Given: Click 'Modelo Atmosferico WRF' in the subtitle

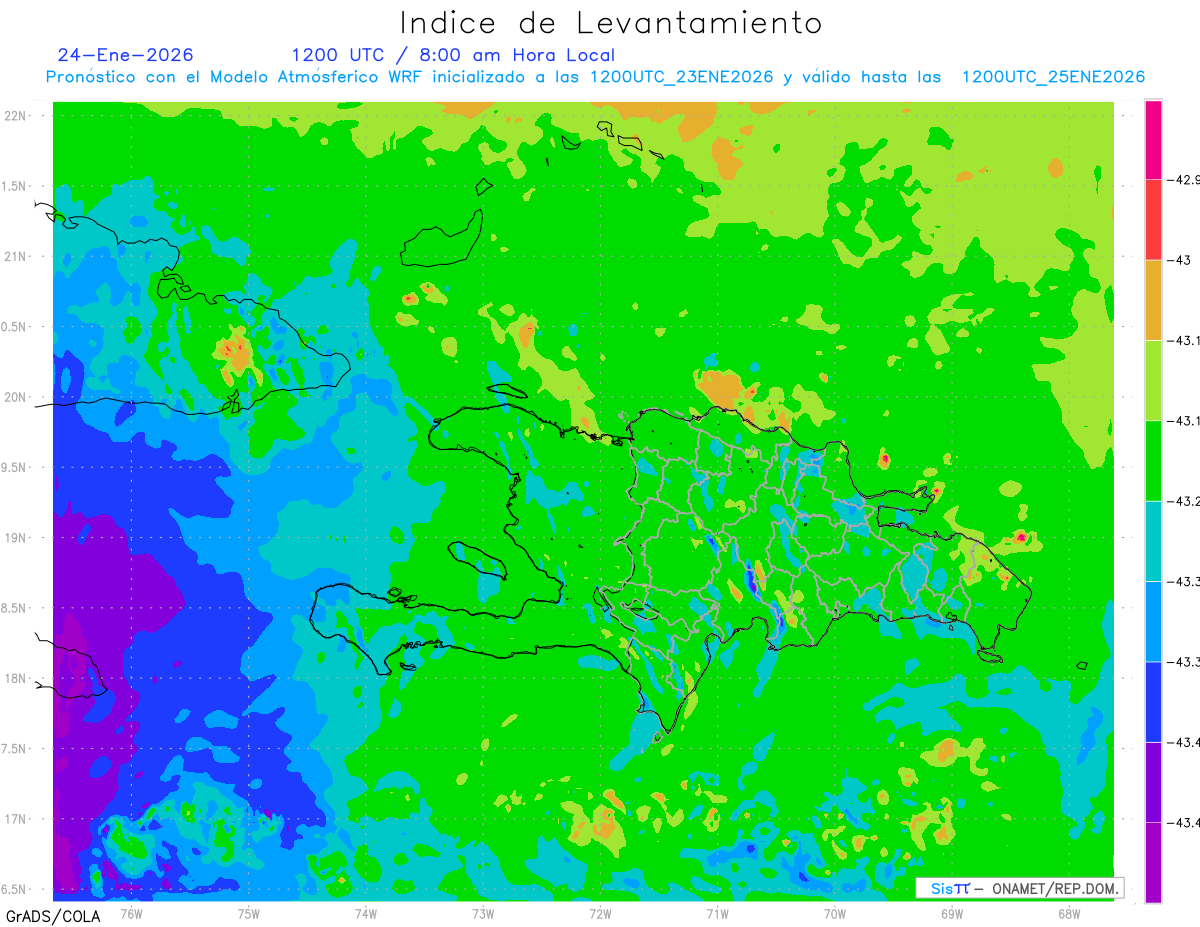Looking at the screenshot, I should tap(313, 77).
